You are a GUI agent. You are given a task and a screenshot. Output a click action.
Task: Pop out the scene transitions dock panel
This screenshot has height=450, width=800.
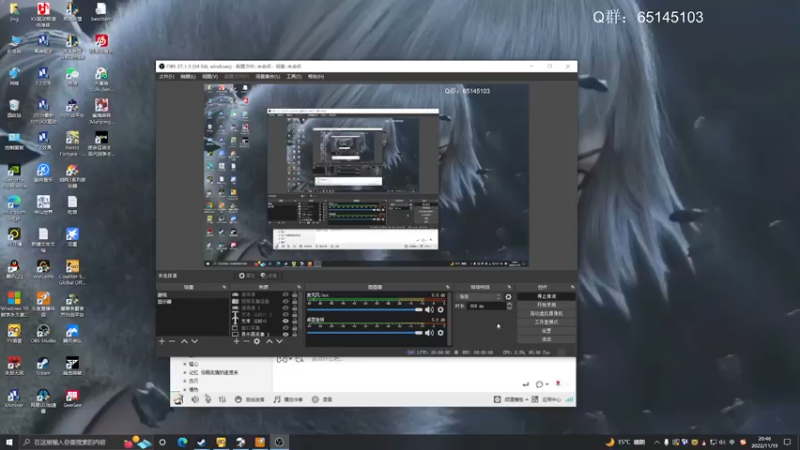(x=509, y=287)
